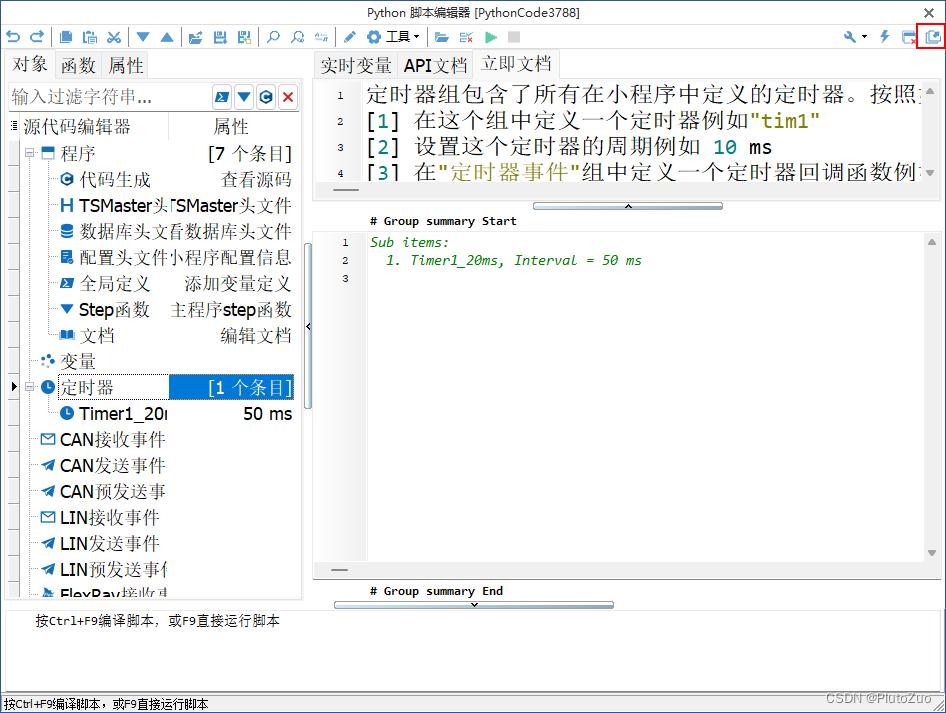Click the close window panel icon

click(x=908, y=37)
